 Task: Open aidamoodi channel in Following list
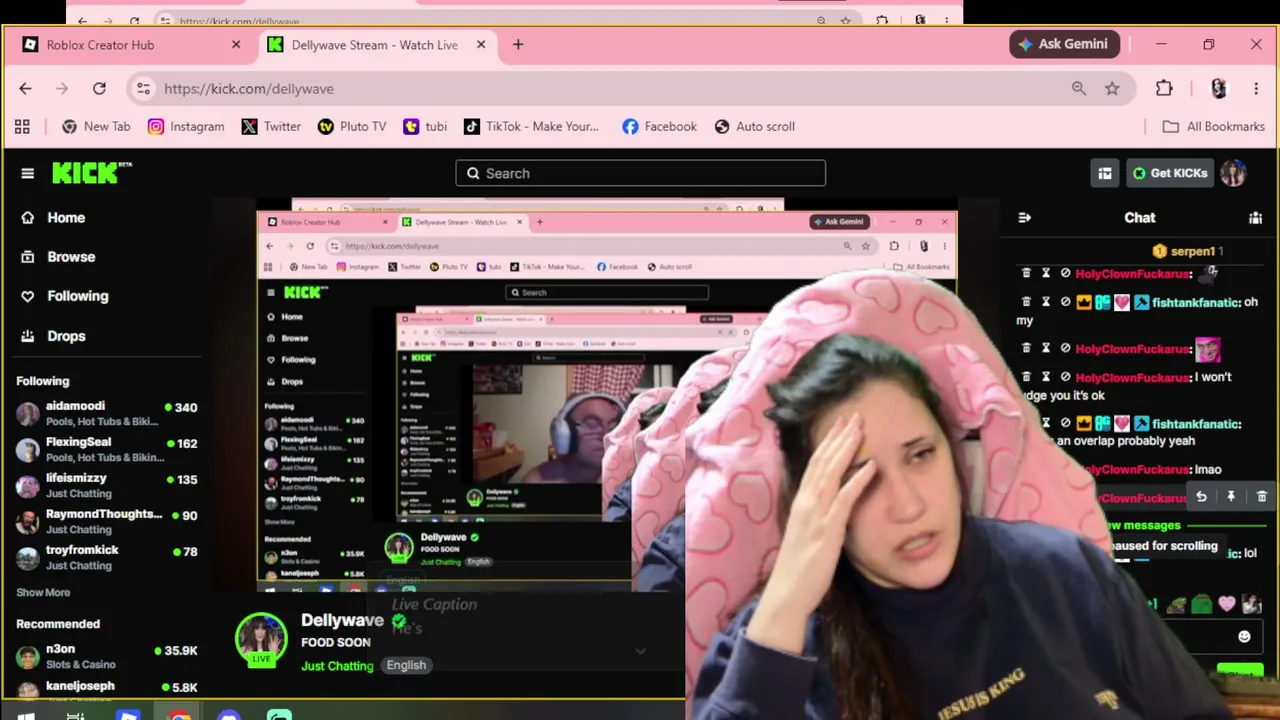(107, 413)
